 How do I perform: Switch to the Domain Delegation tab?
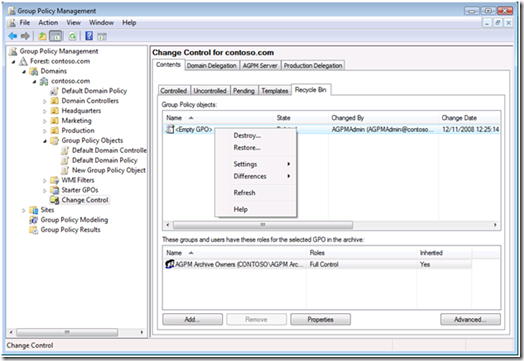point(212,66)
